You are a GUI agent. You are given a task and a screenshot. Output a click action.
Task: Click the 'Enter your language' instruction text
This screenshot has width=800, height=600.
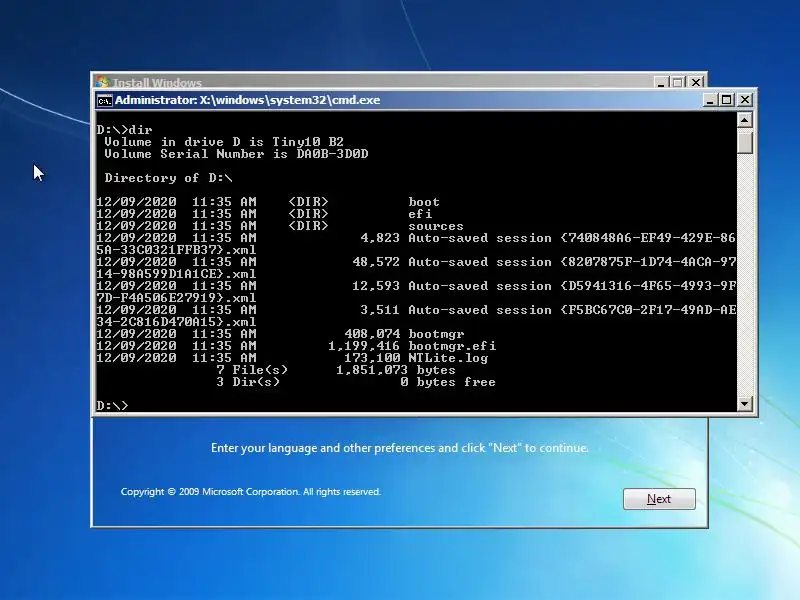[x=399, y=448]
